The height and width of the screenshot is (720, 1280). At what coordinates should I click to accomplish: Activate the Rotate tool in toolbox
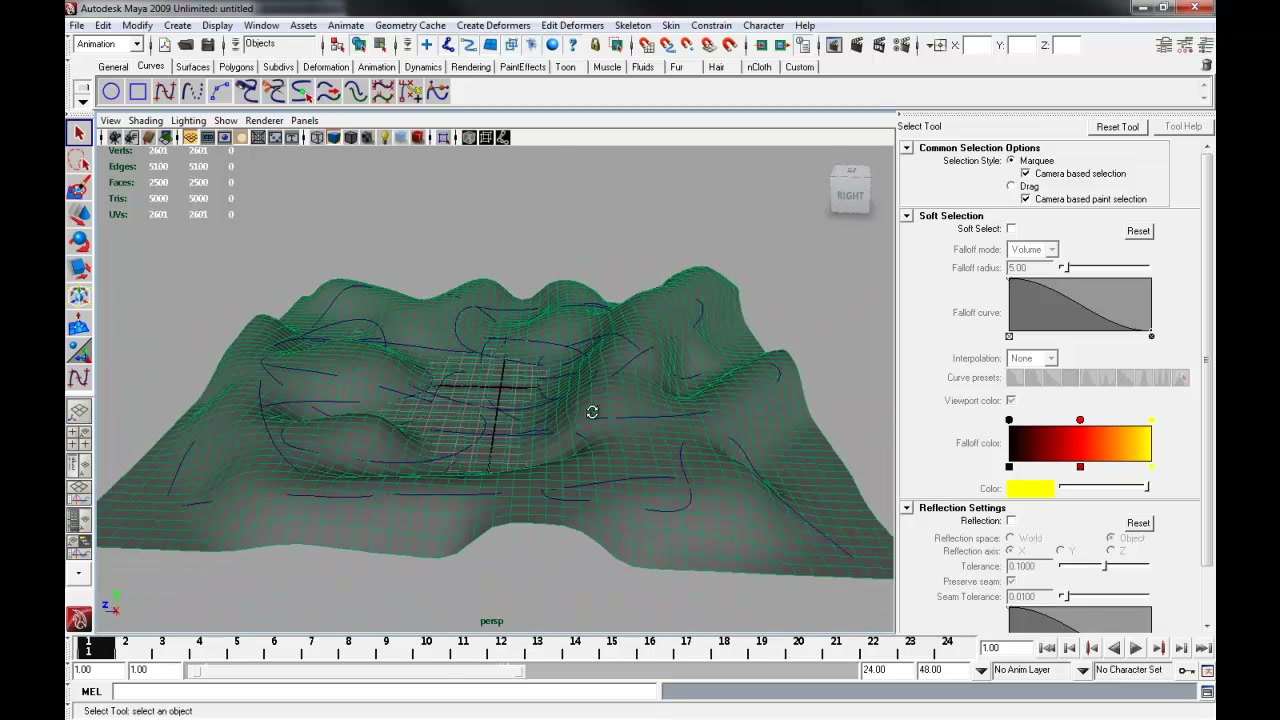pos(79,241)
